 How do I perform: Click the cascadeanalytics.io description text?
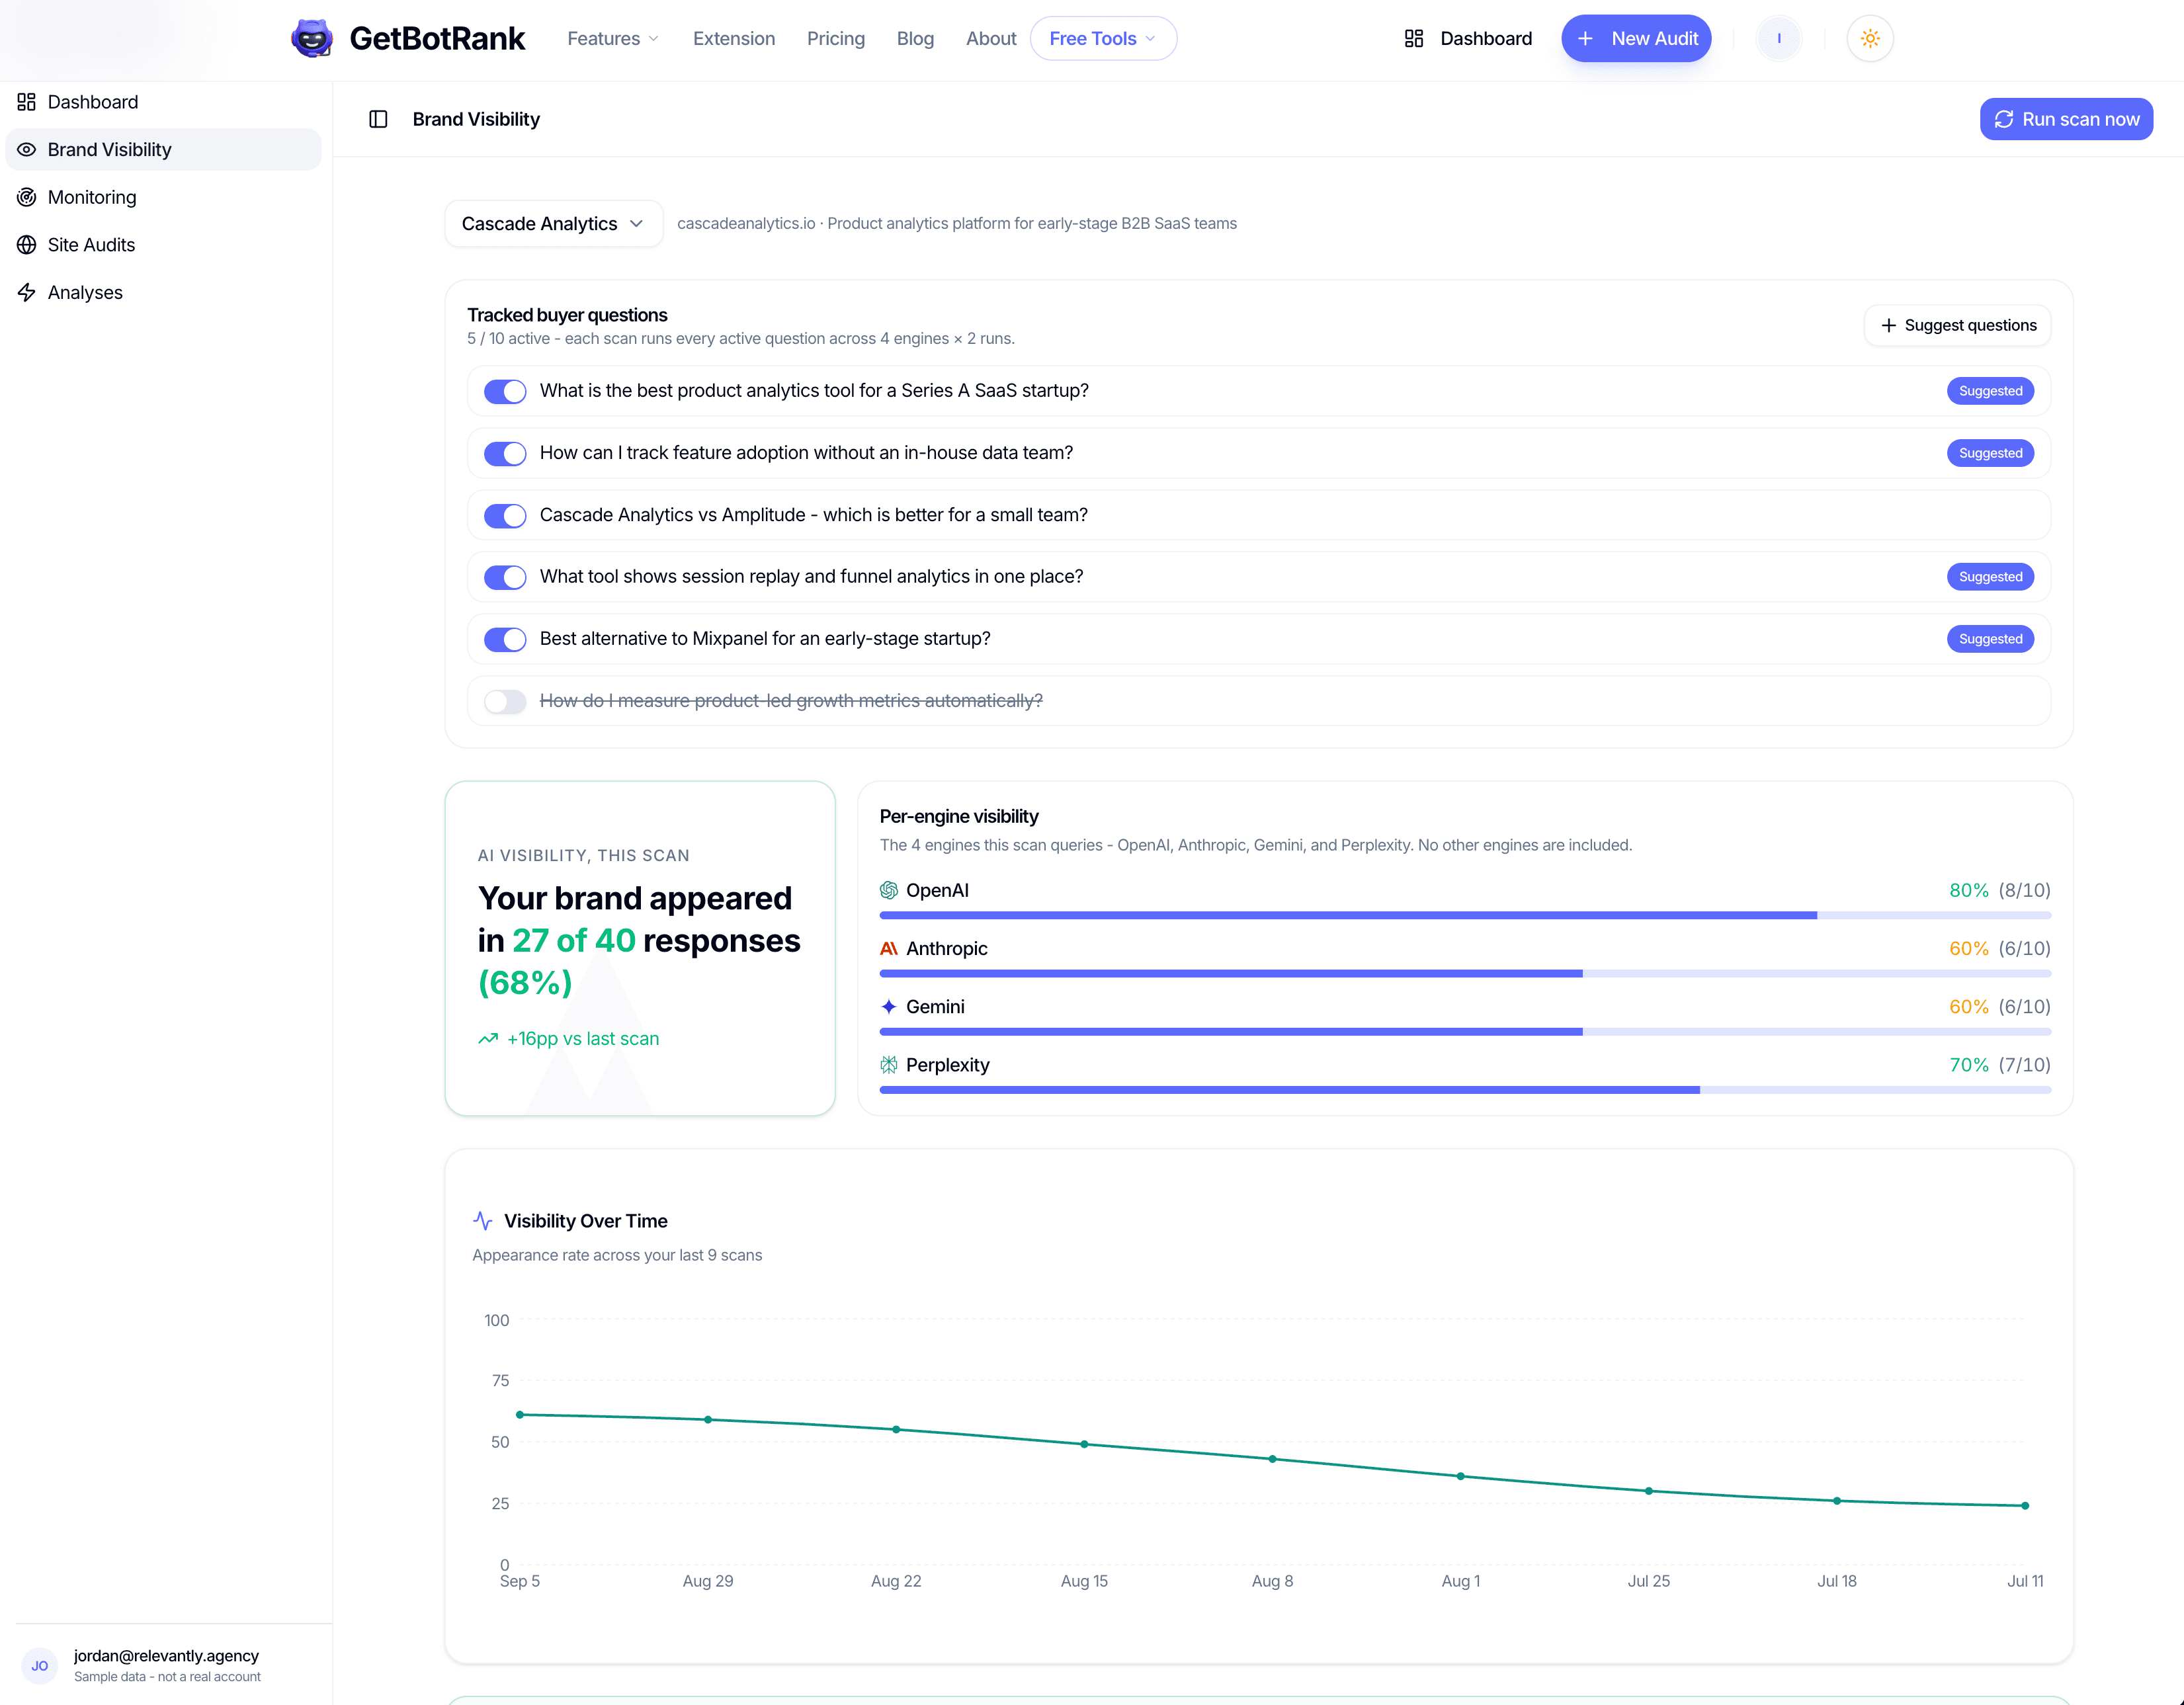pyautogui.click(x=957, y=223)
